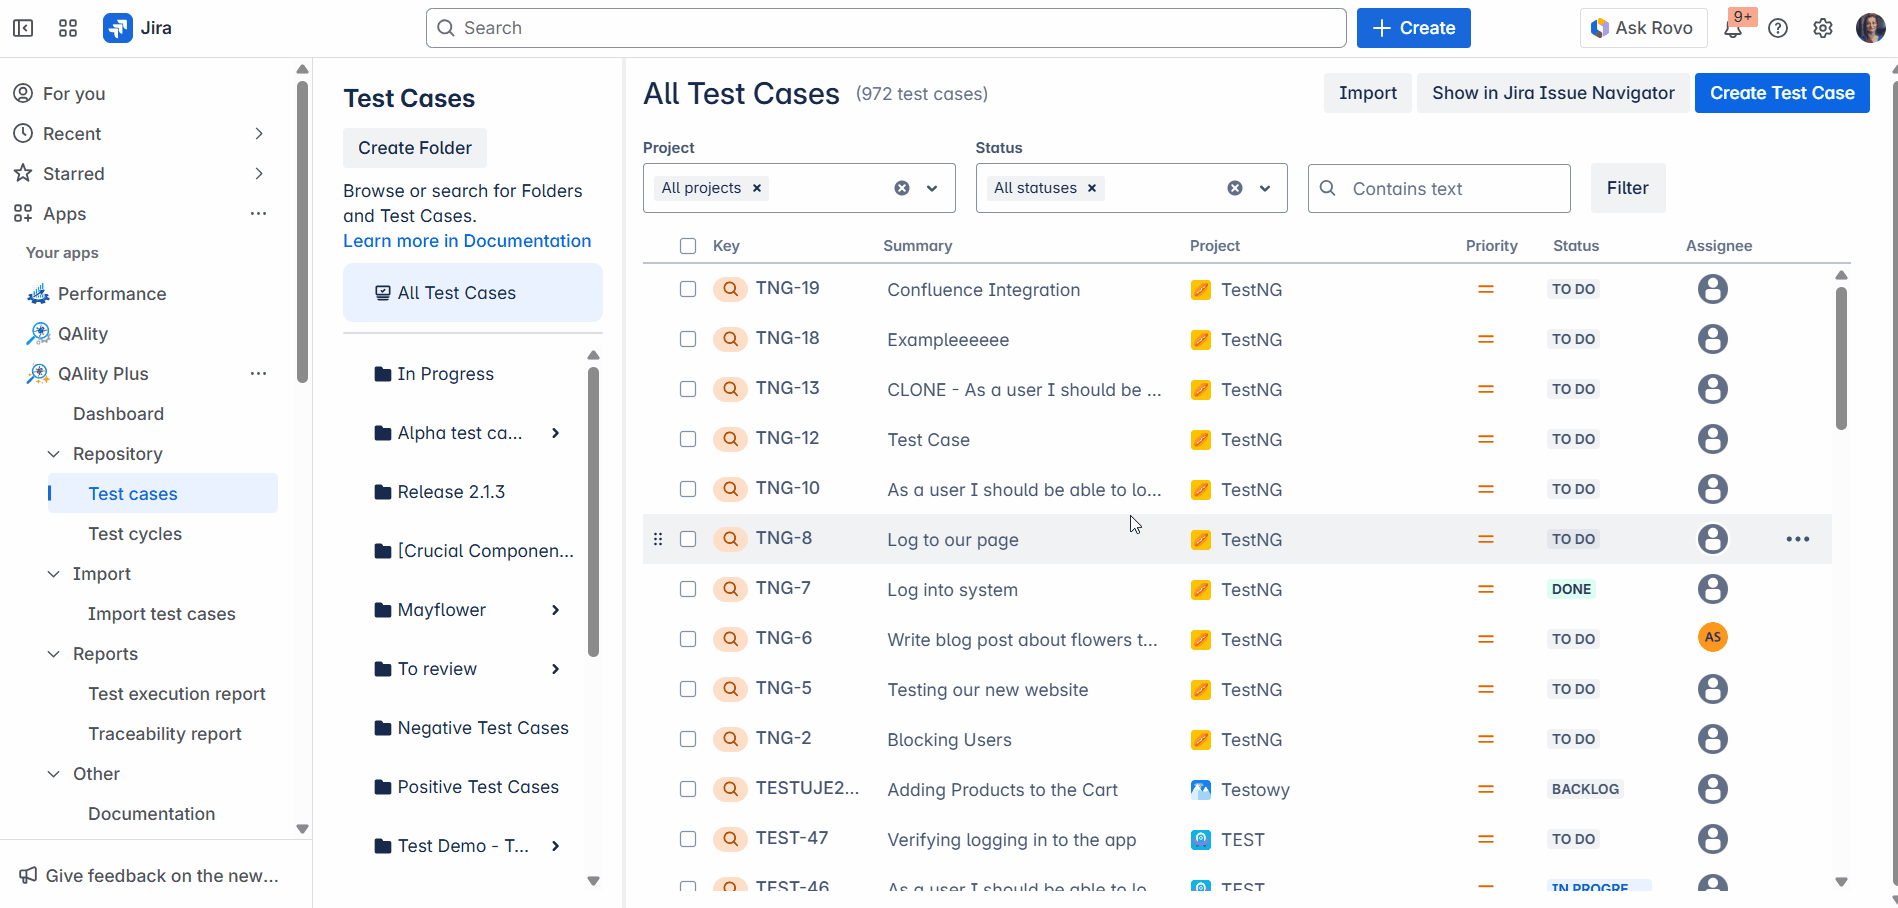1898x908 pixels.
Task: Click the Import button
Action: tap(1367, 93)
